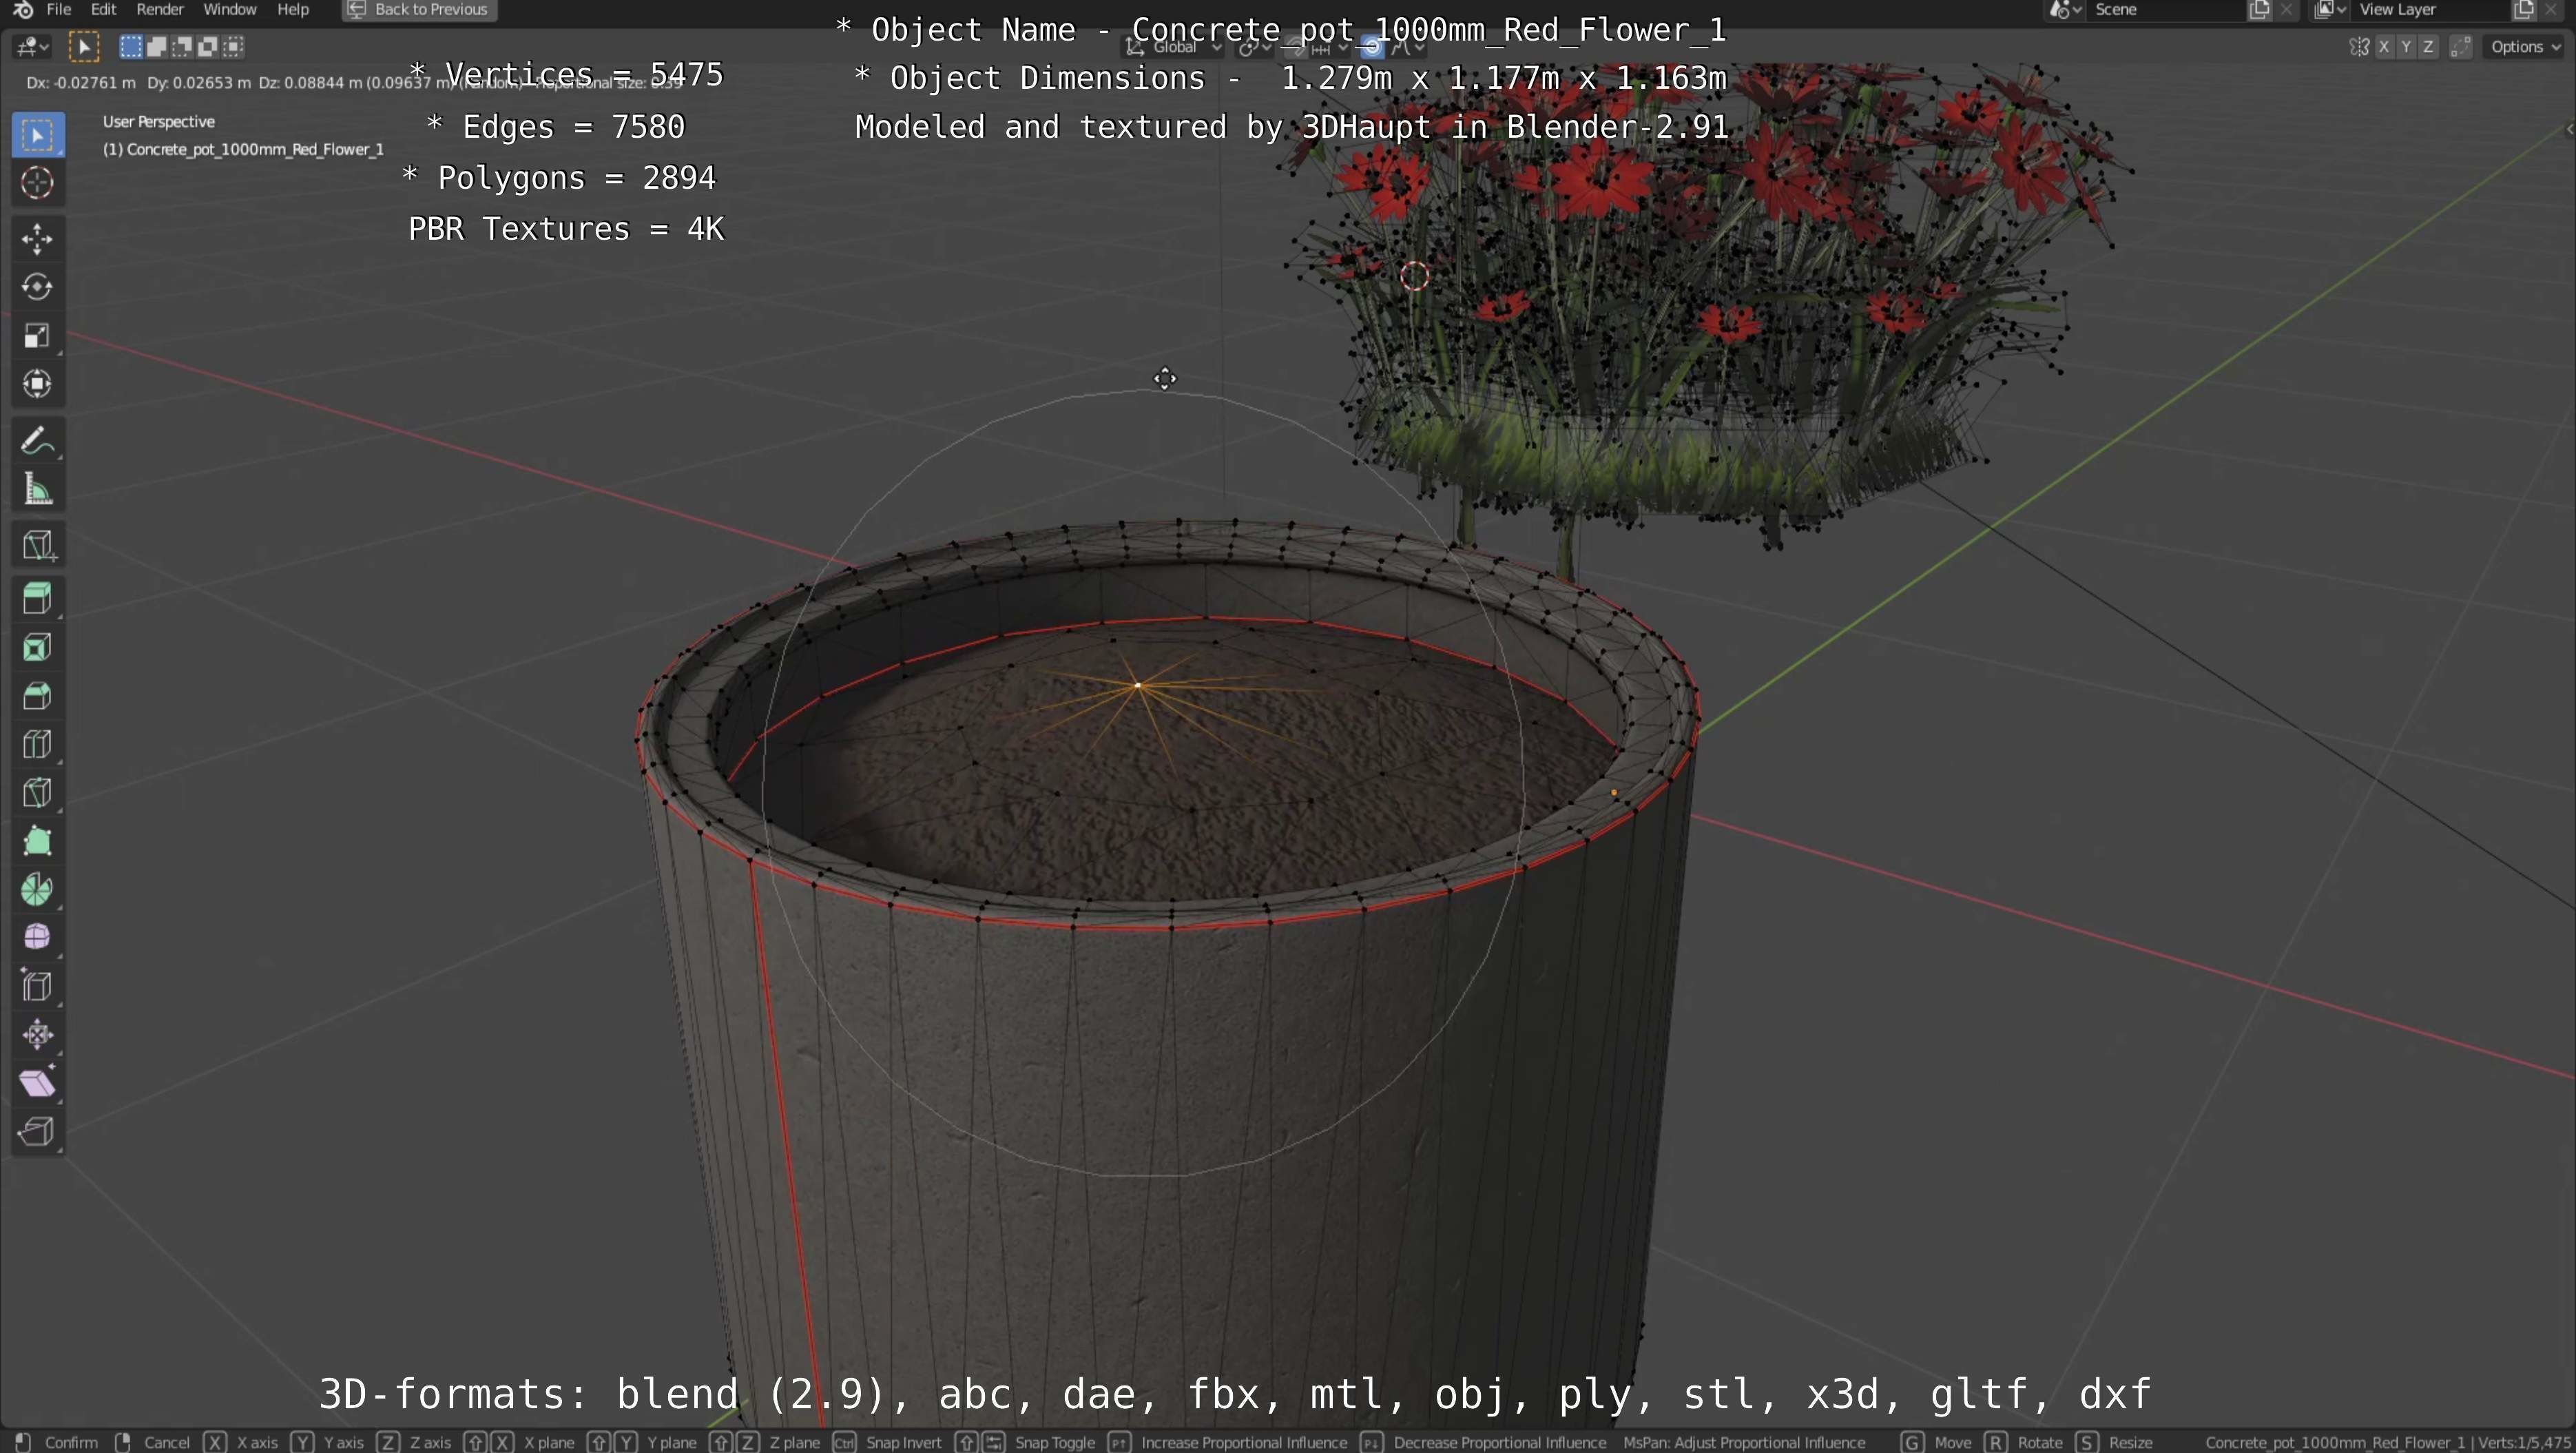Image resolution: width=2576 pixels, height=1453 pixels.
Task: Click the selected center vertex on the soil
Action: [x=1138, y=685]
